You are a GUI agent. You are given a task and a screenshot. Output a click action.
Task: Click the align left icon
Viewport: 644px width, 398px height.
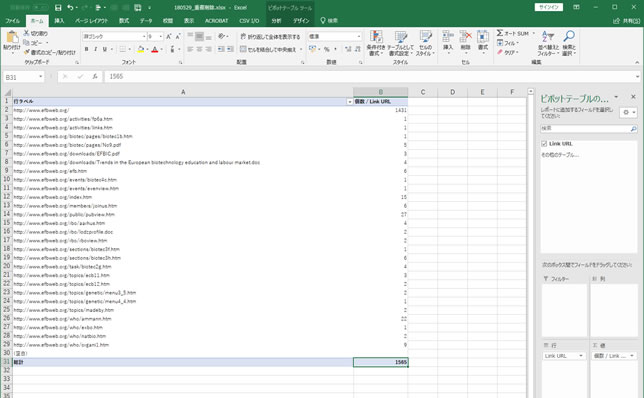coord(190,49)
